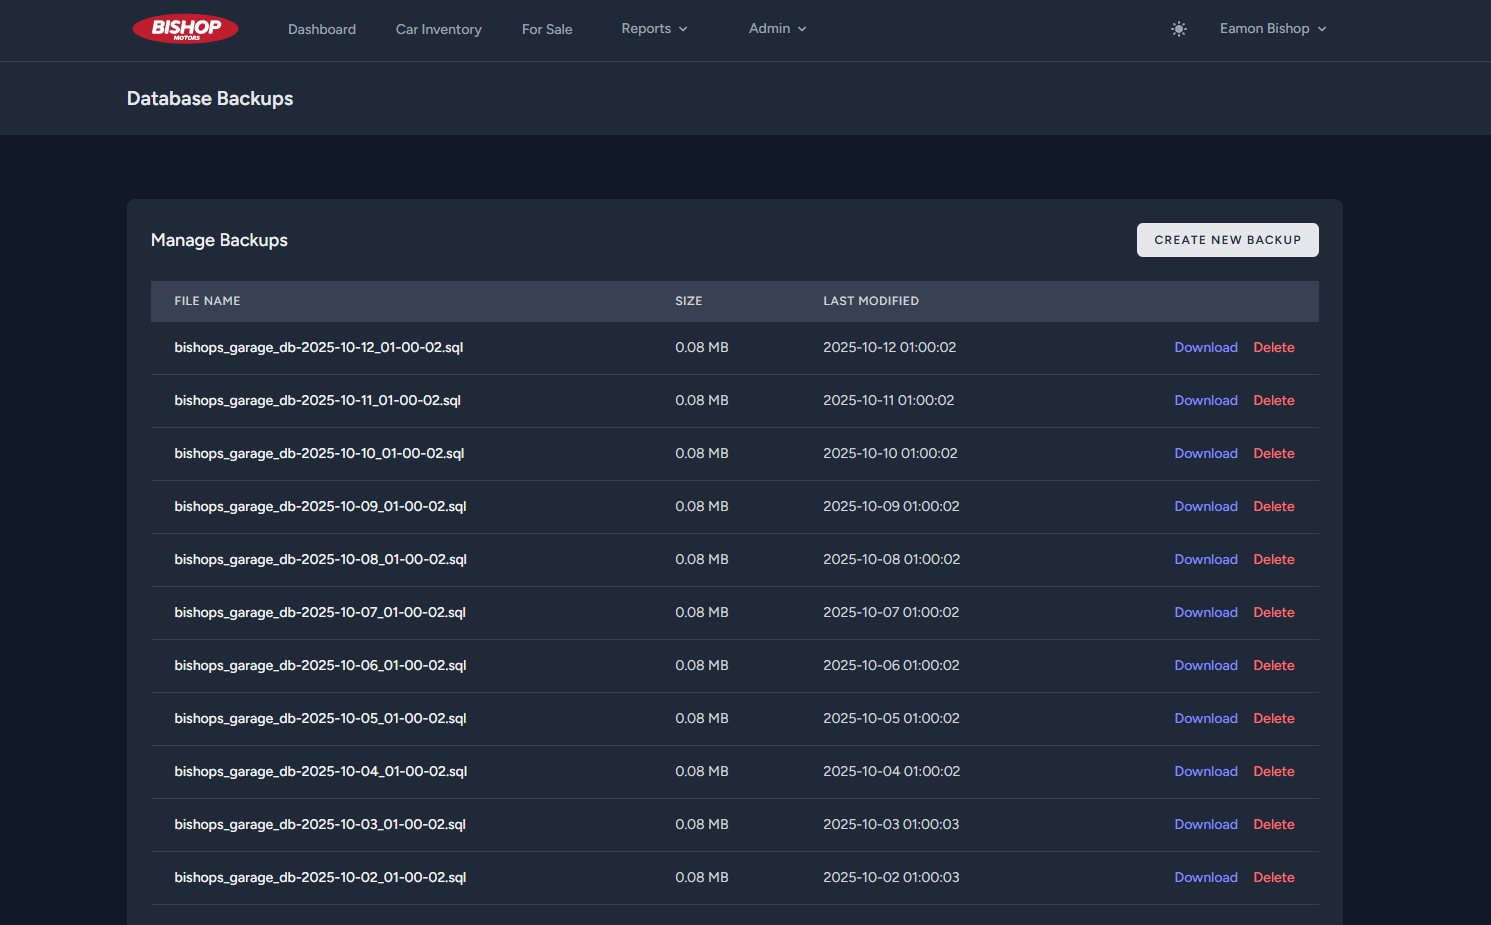
Task: Delete the 2025-10-12 backup
Action: 1273,347
